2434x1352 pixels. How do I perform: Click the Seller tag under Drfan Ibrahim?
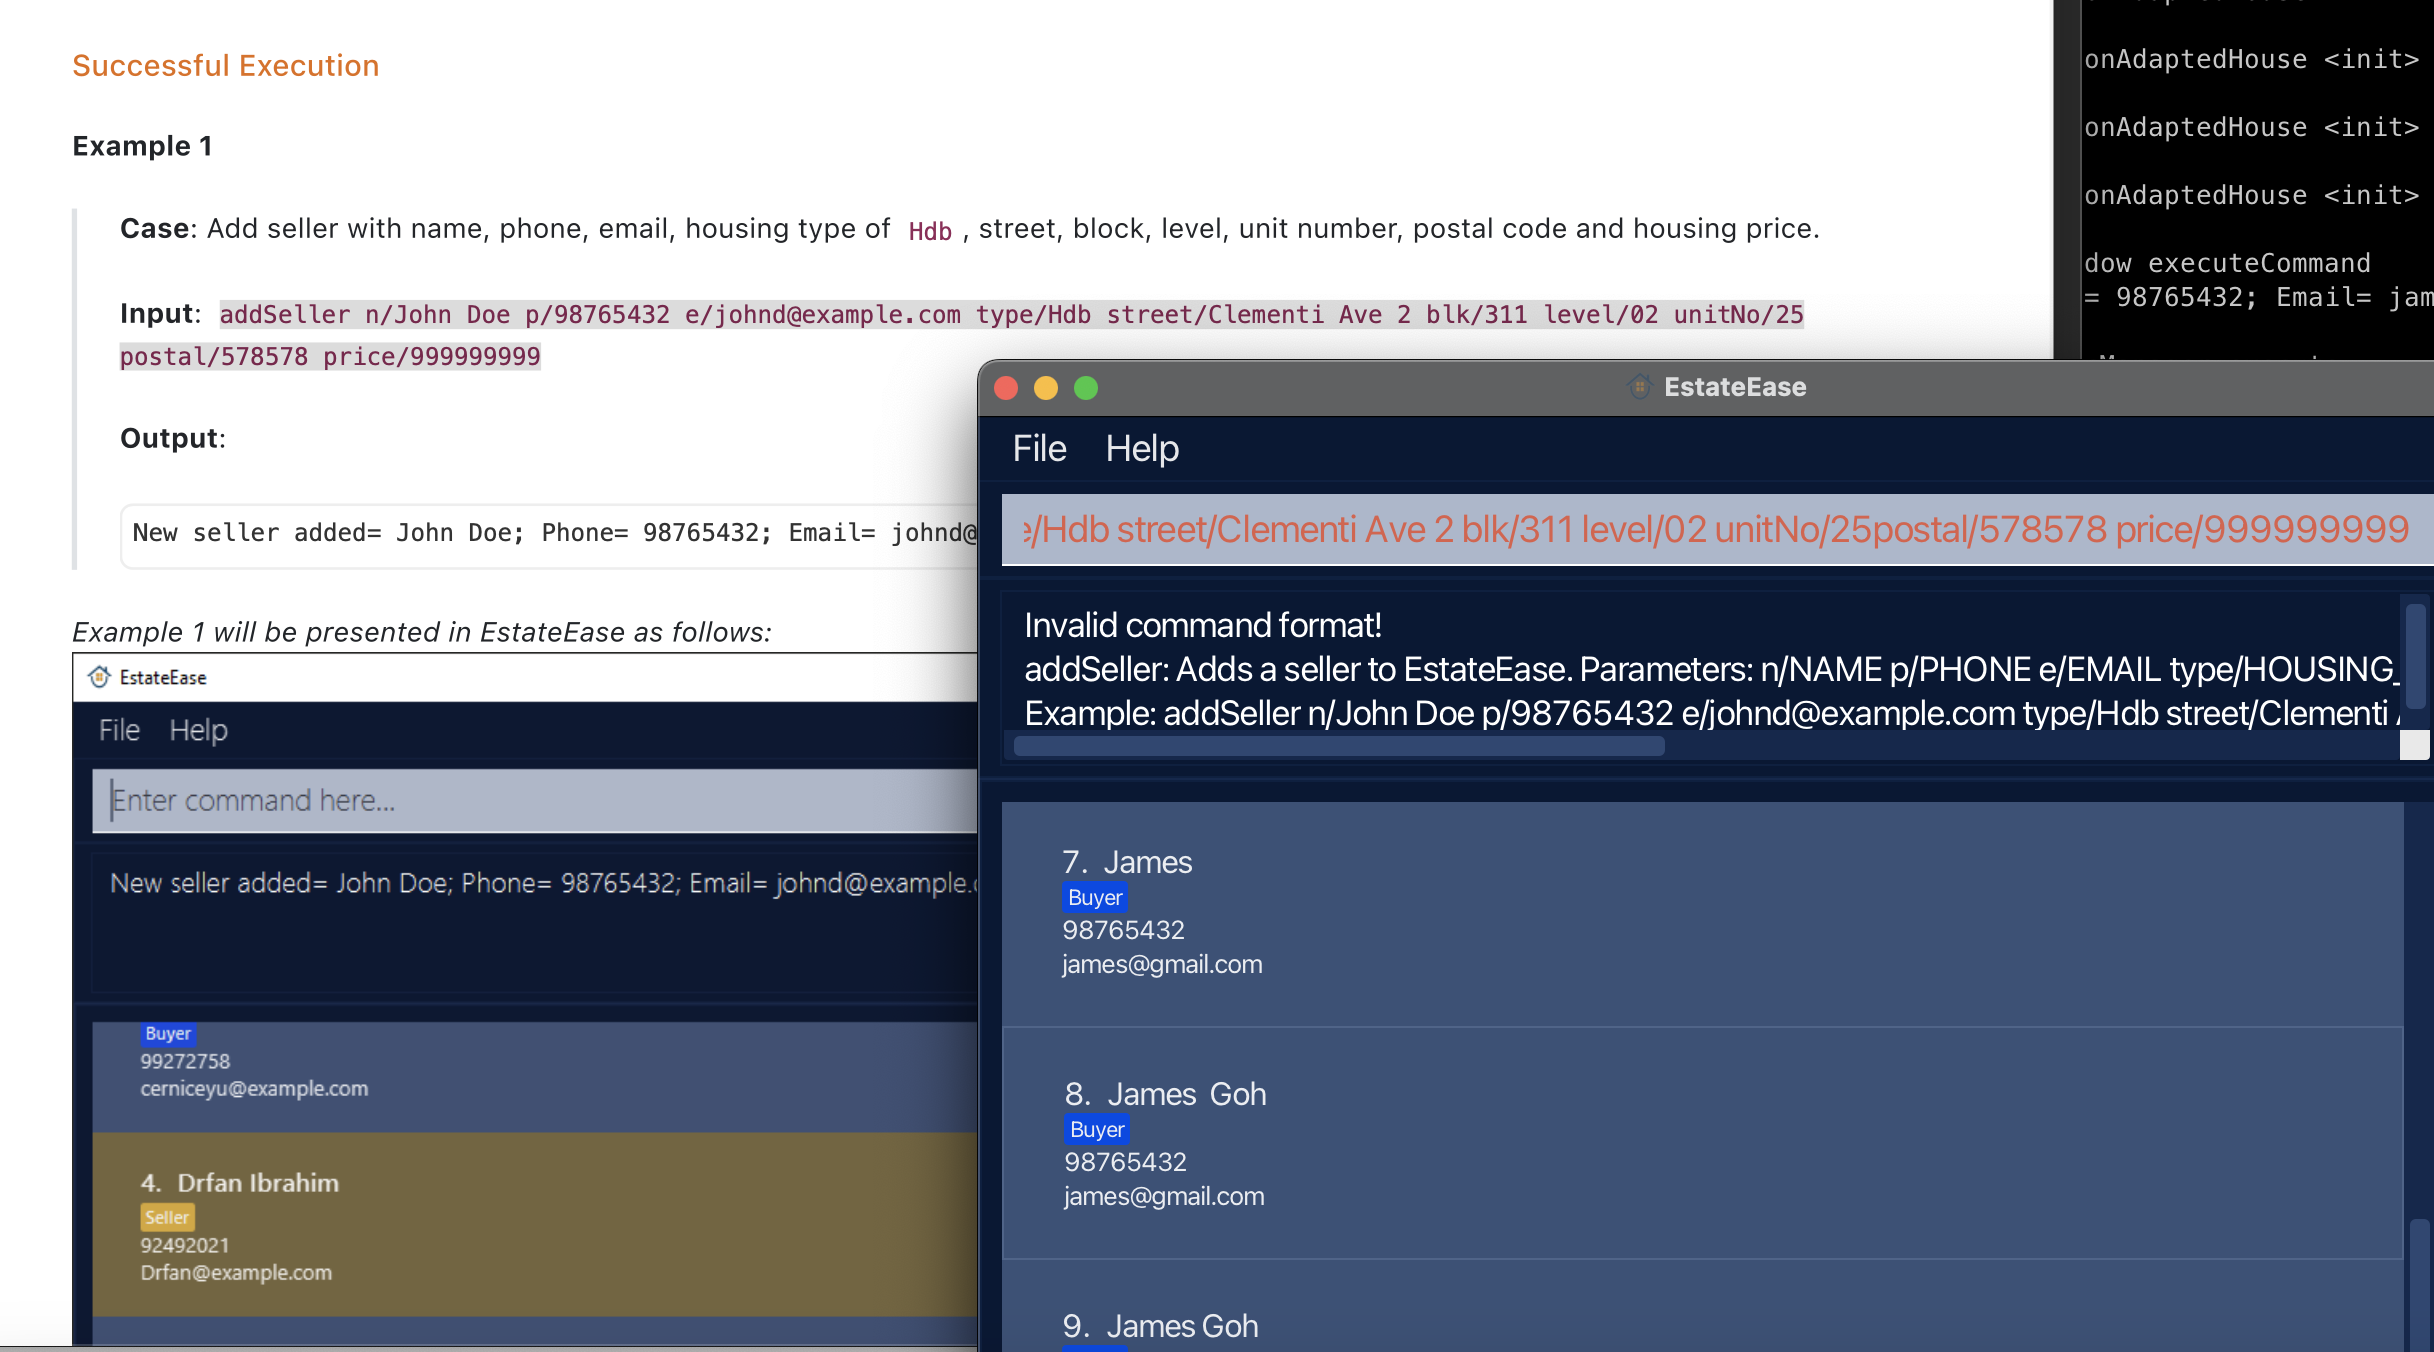[x=166, y=1217]
